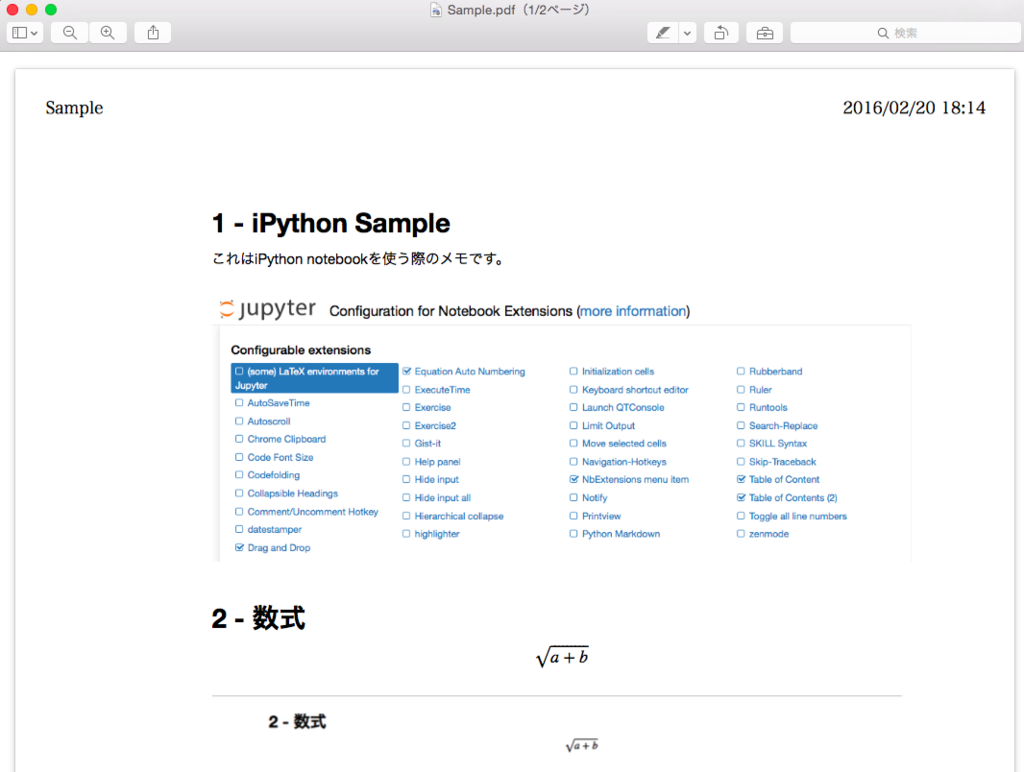
Task: Click Hide input all extension
Action: (x=442, y=497)
